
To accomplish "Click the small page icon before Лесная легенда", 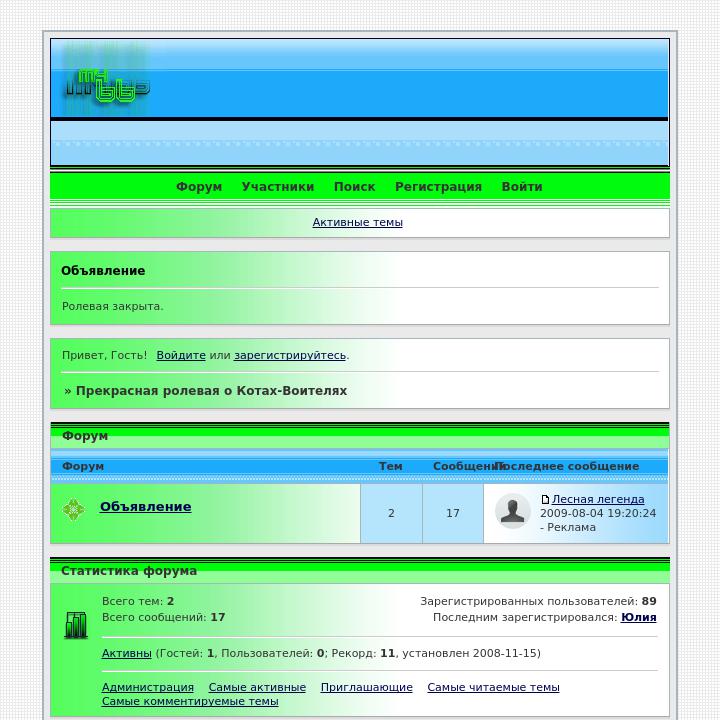I will (x=545, y=500).
